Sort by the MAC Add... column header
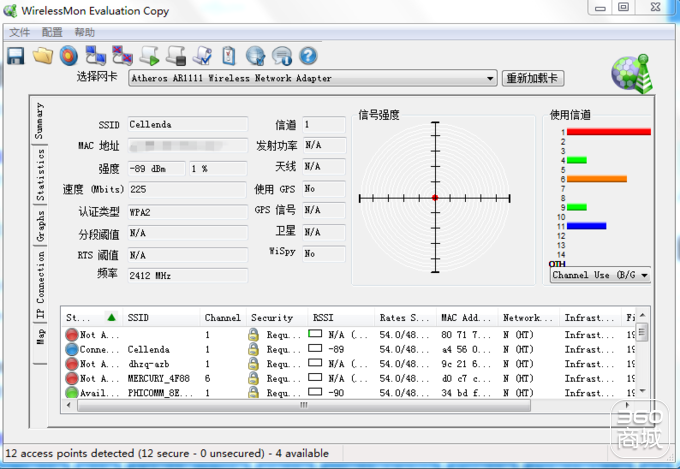The width and height of the screenshot is (680, 469). pos(467,318)
